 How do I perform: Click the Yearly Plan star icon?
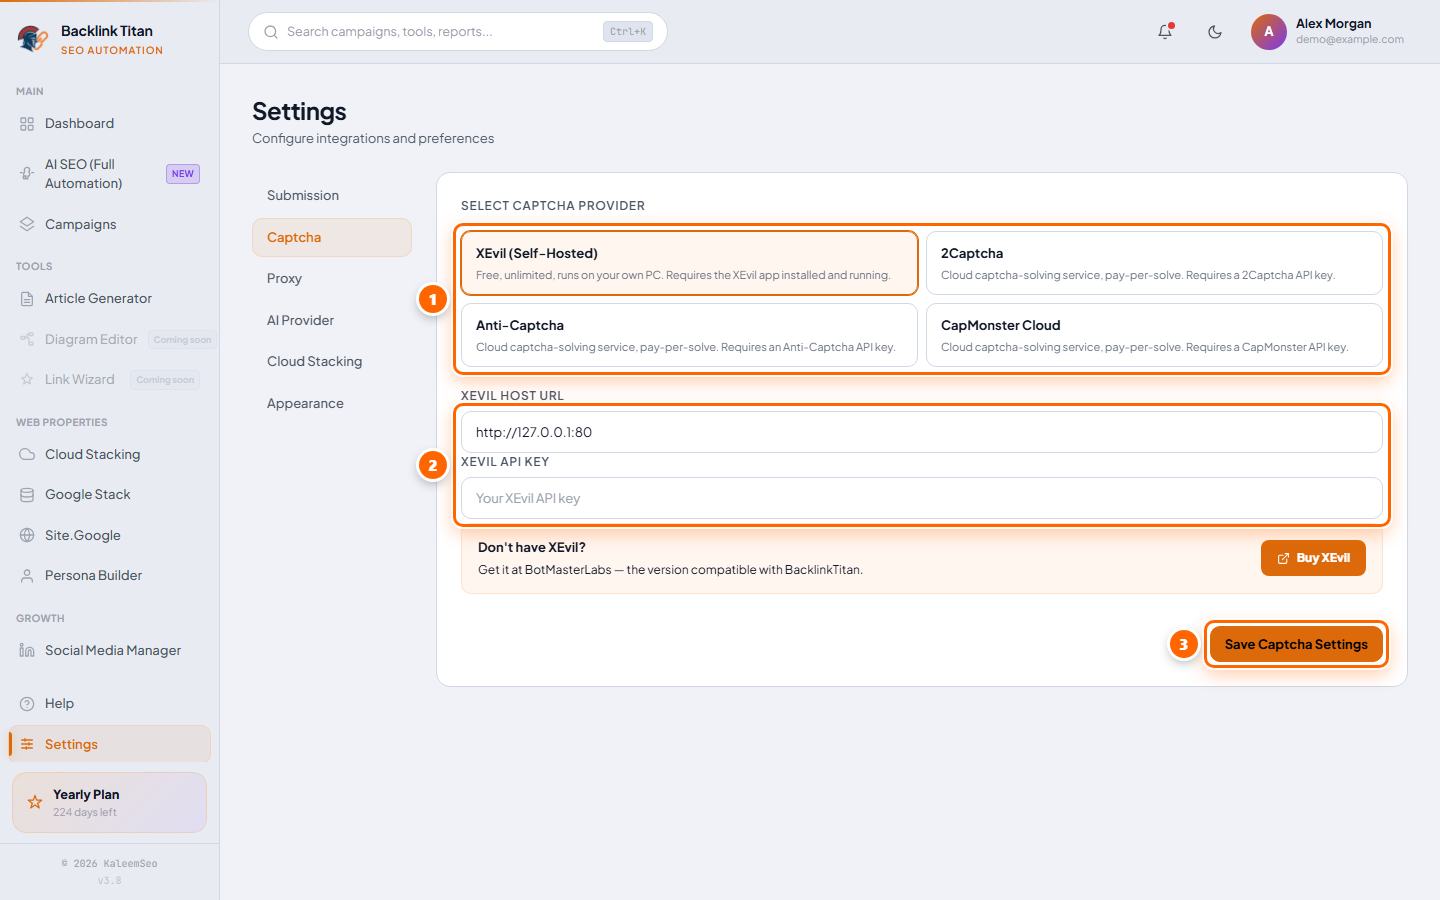(35, 802)
